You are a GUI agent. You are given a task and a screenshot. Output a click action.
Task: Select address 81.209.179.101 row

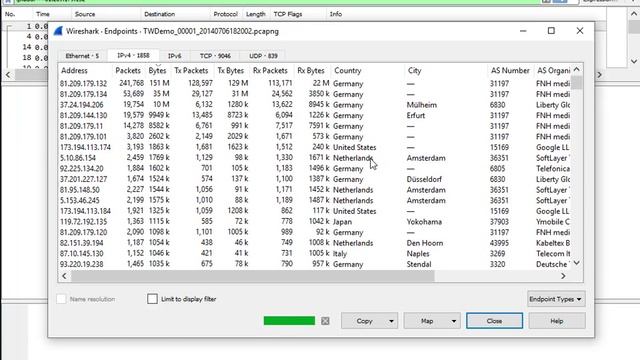pyautogui.click(x=315, y=136)
